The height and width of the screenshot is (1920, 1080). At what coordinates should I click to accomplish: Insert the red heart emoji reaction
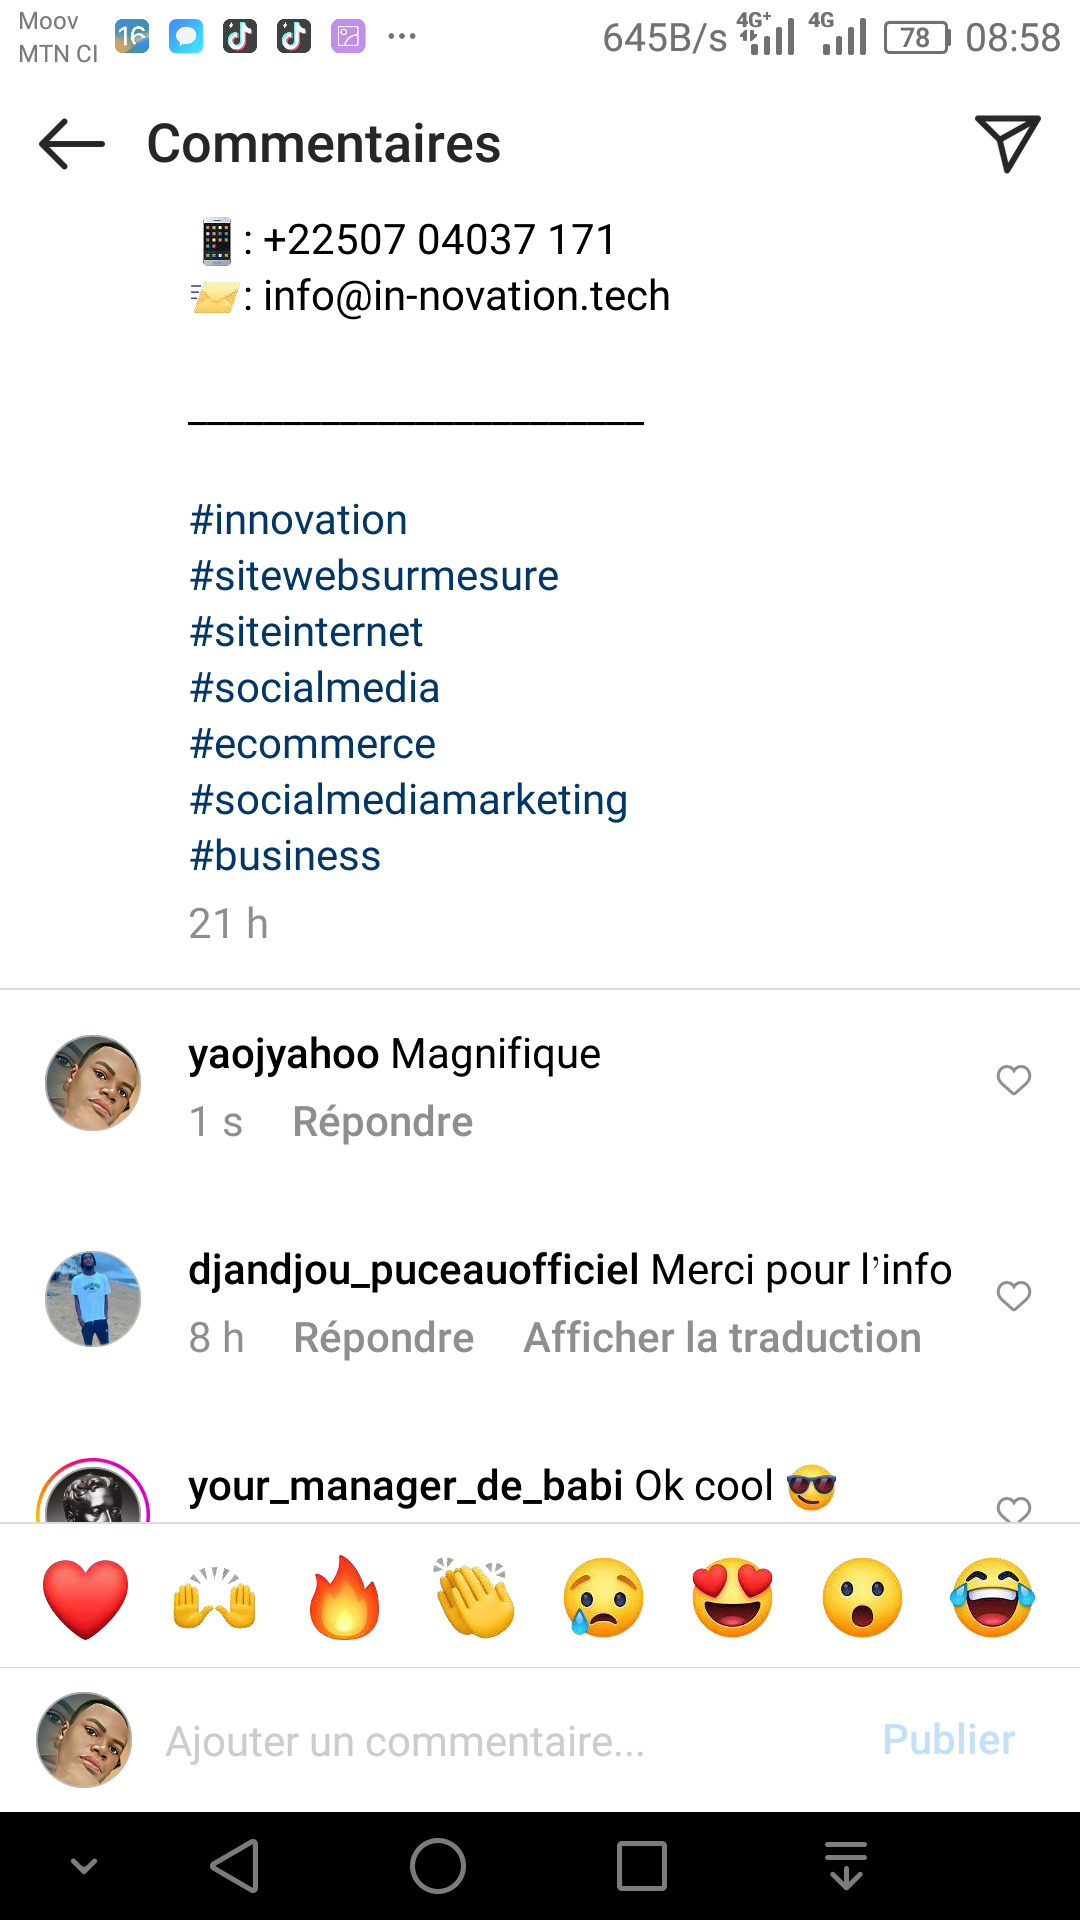tap(86, 1598)
